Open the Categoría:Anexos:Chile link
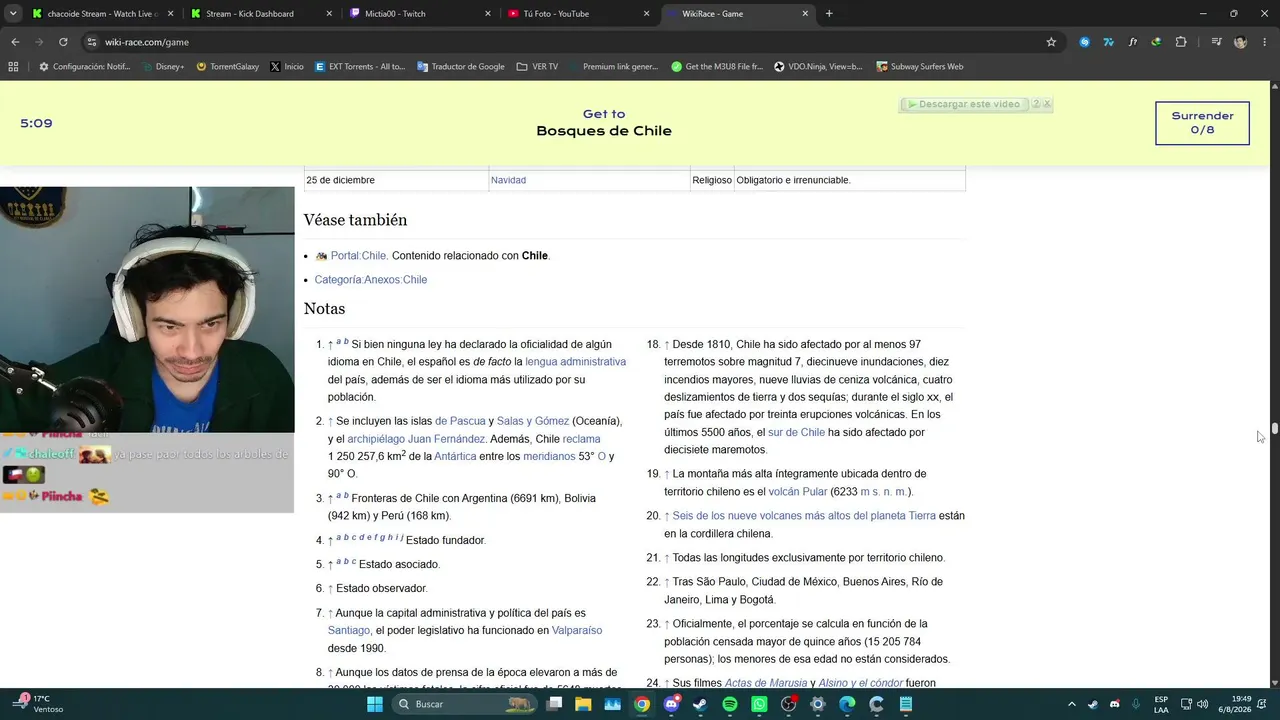The width and height of the screenshot is (1280, 720). pyautogui.click(x=371, y=280)
